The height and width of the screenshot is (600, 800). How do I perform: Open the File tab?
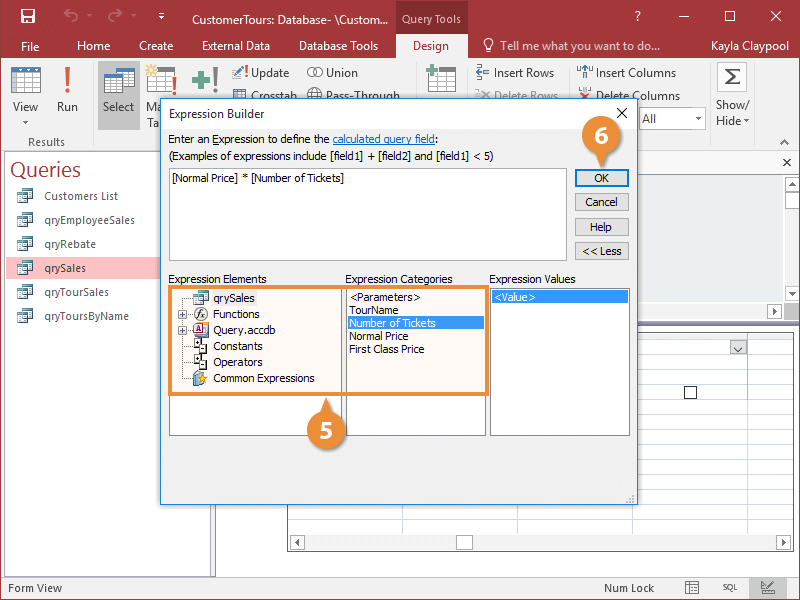coord(30,46)
